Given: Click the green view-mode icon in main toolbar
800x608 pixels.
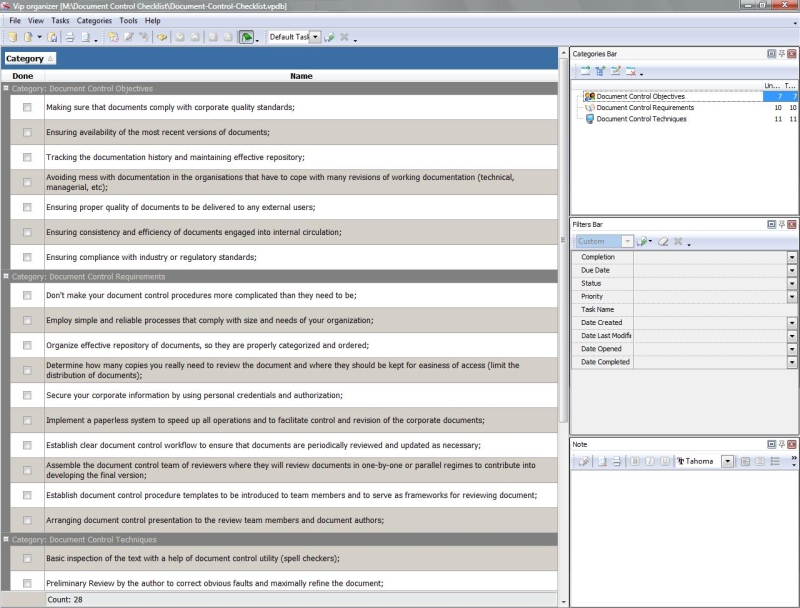Looking at the screenshot, I should tap(246, 37).
